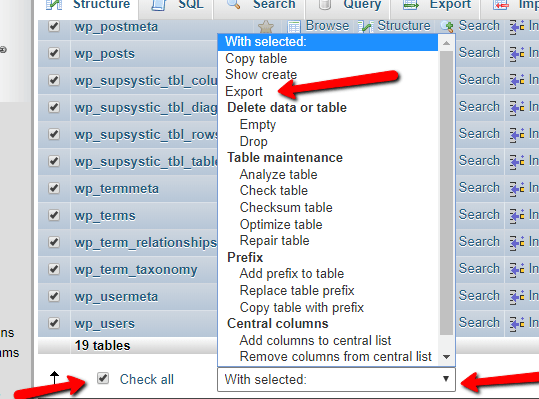Uncheck the wp_terms checkbox
The image size is (539, 399).
click(x=54, y=215)
